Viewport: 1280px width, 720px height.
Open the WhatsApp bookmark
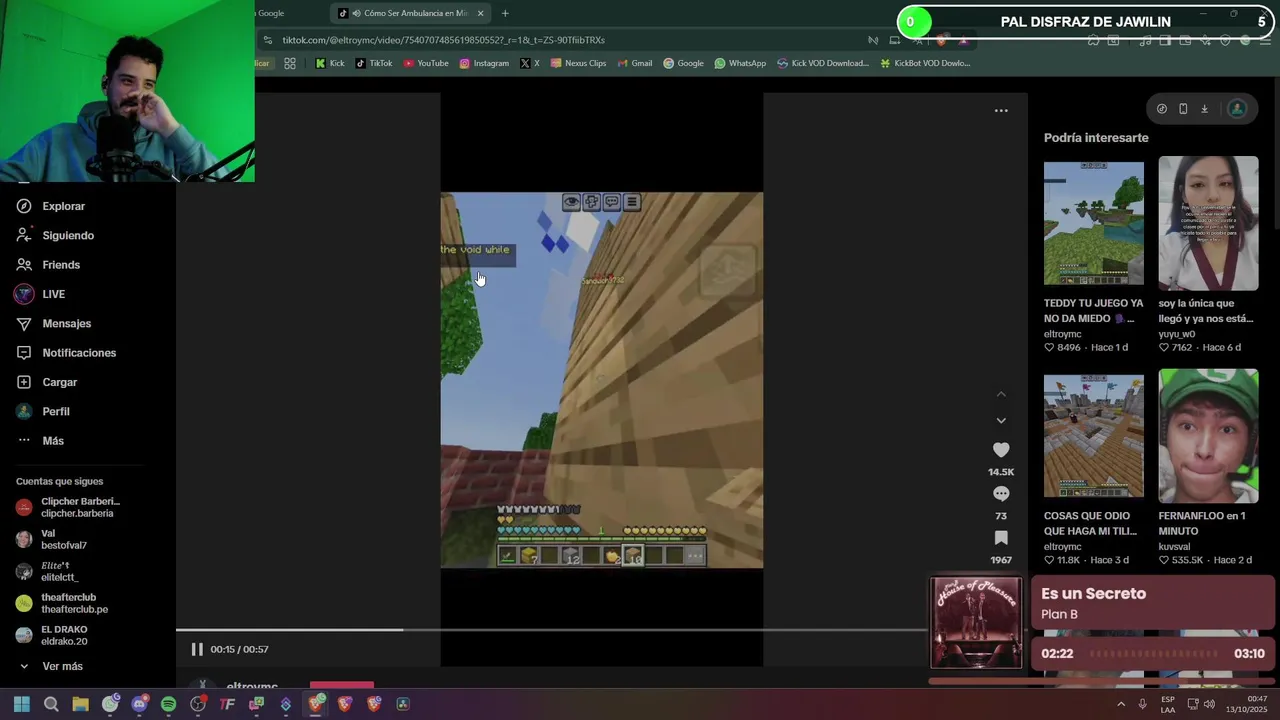[740, 63]
